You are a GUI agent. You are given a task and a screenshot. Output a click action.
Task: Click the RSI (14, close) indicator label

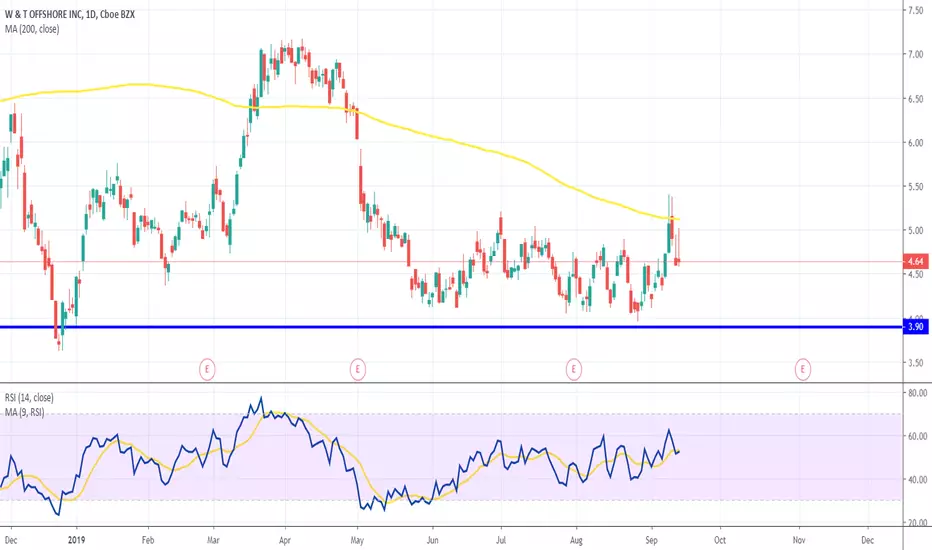[x=29, y=398]
